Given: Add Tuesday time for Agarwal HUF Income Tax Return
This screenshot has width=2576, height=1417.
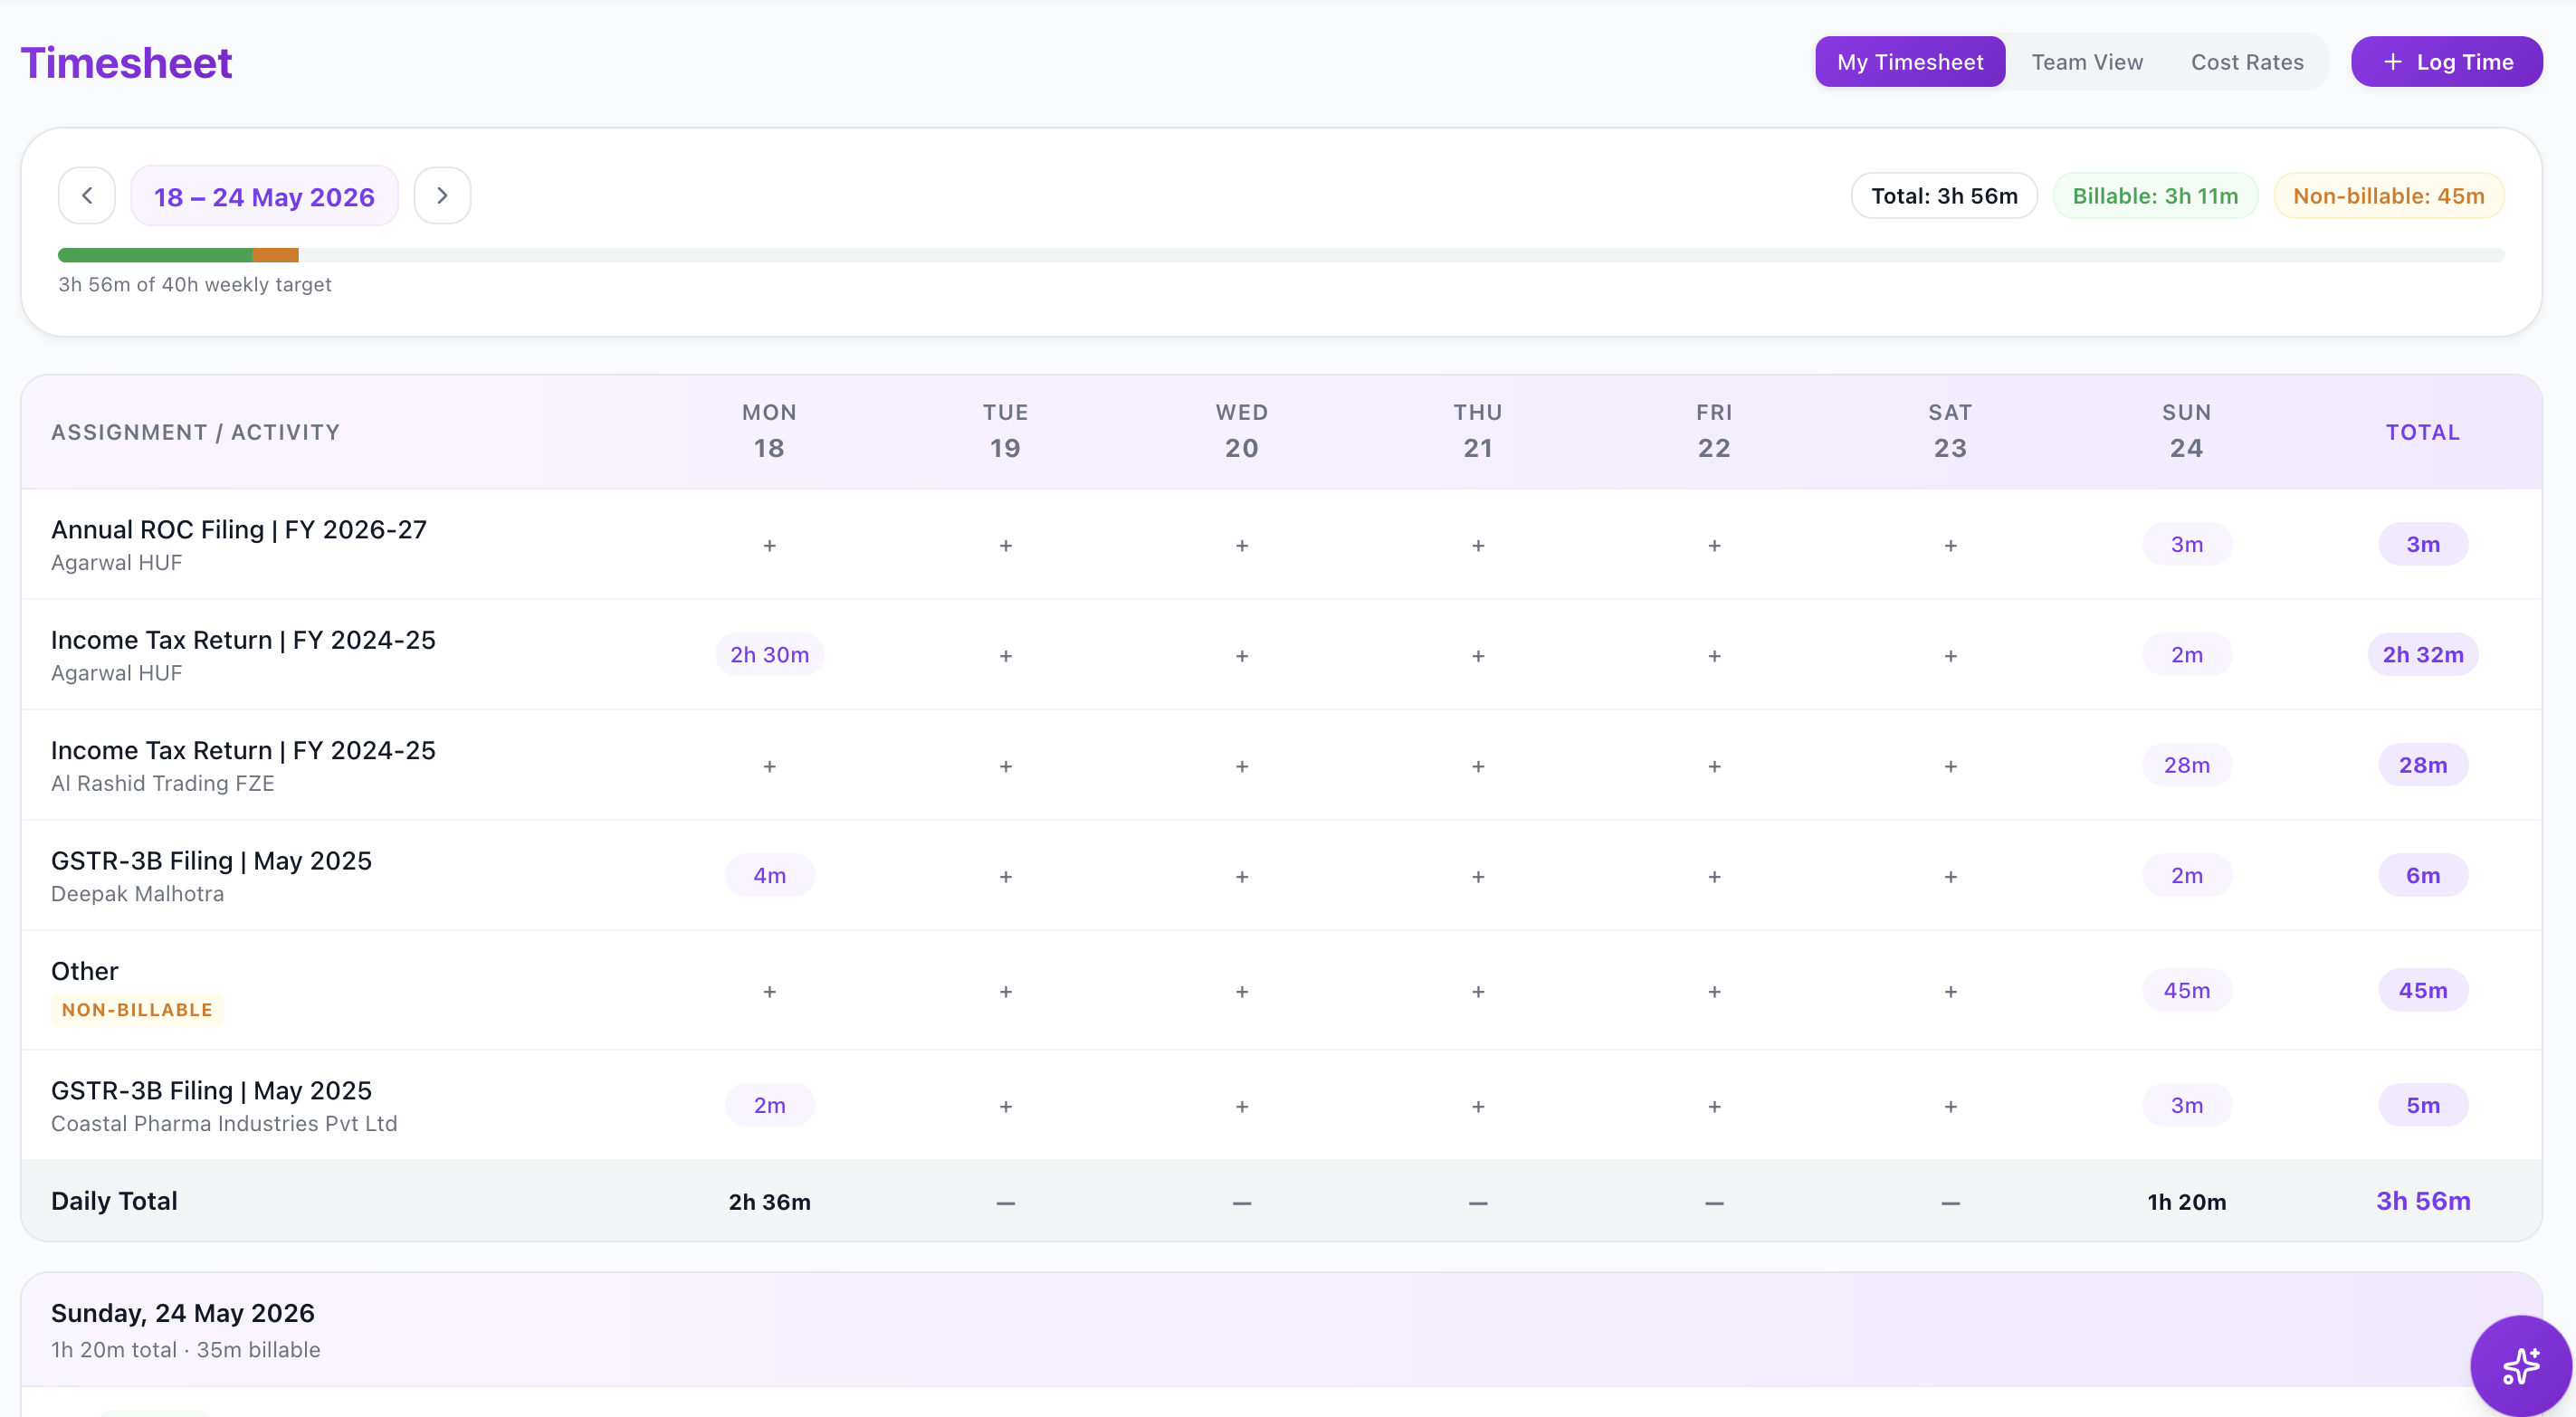Looking at the screenshot, I should coord(1005,655).
